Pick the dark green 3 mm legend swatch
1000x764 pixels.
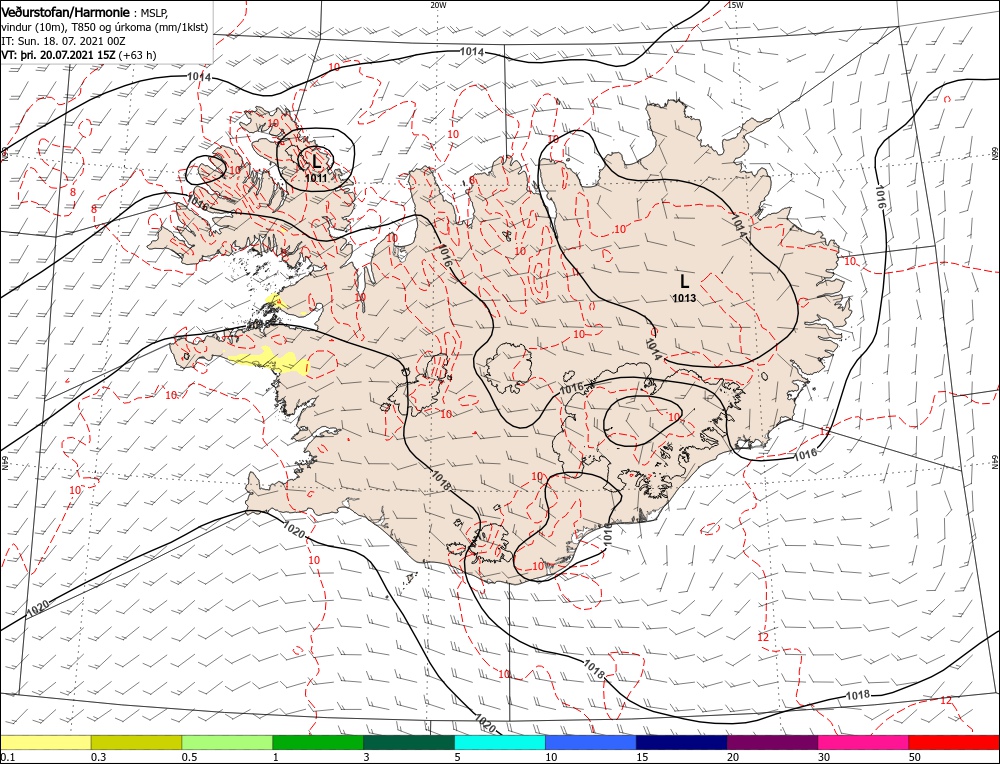point(409,742)
